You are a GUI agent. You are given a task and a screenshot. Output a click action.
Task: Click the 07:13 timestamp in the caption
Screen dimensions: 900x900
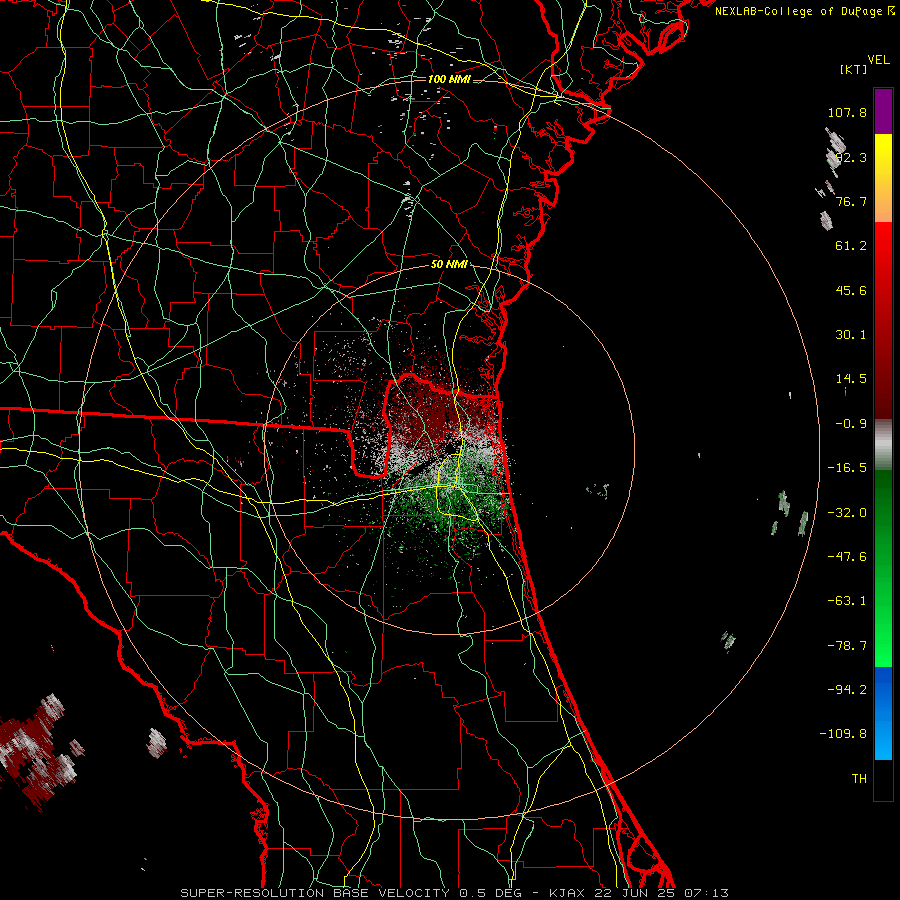coord(707,893)
